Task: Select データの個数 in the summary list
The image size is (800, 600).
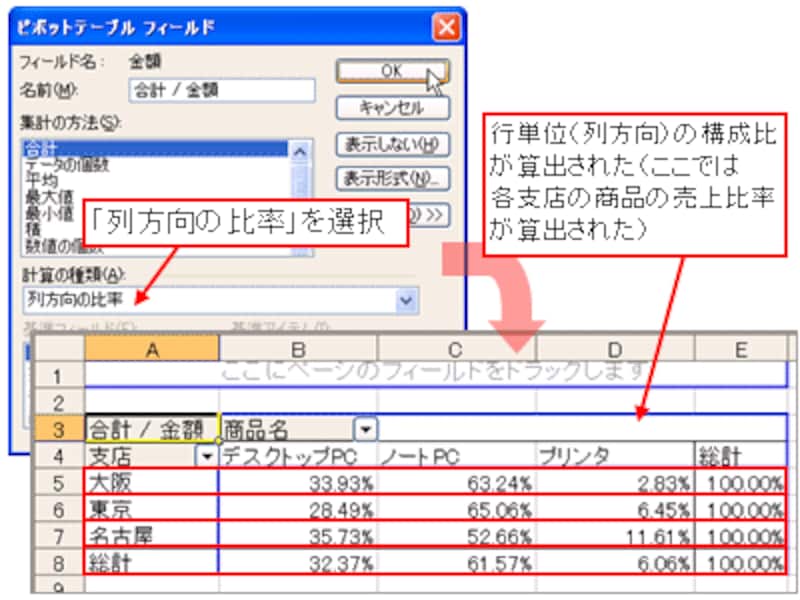Action: click(67, 165)
